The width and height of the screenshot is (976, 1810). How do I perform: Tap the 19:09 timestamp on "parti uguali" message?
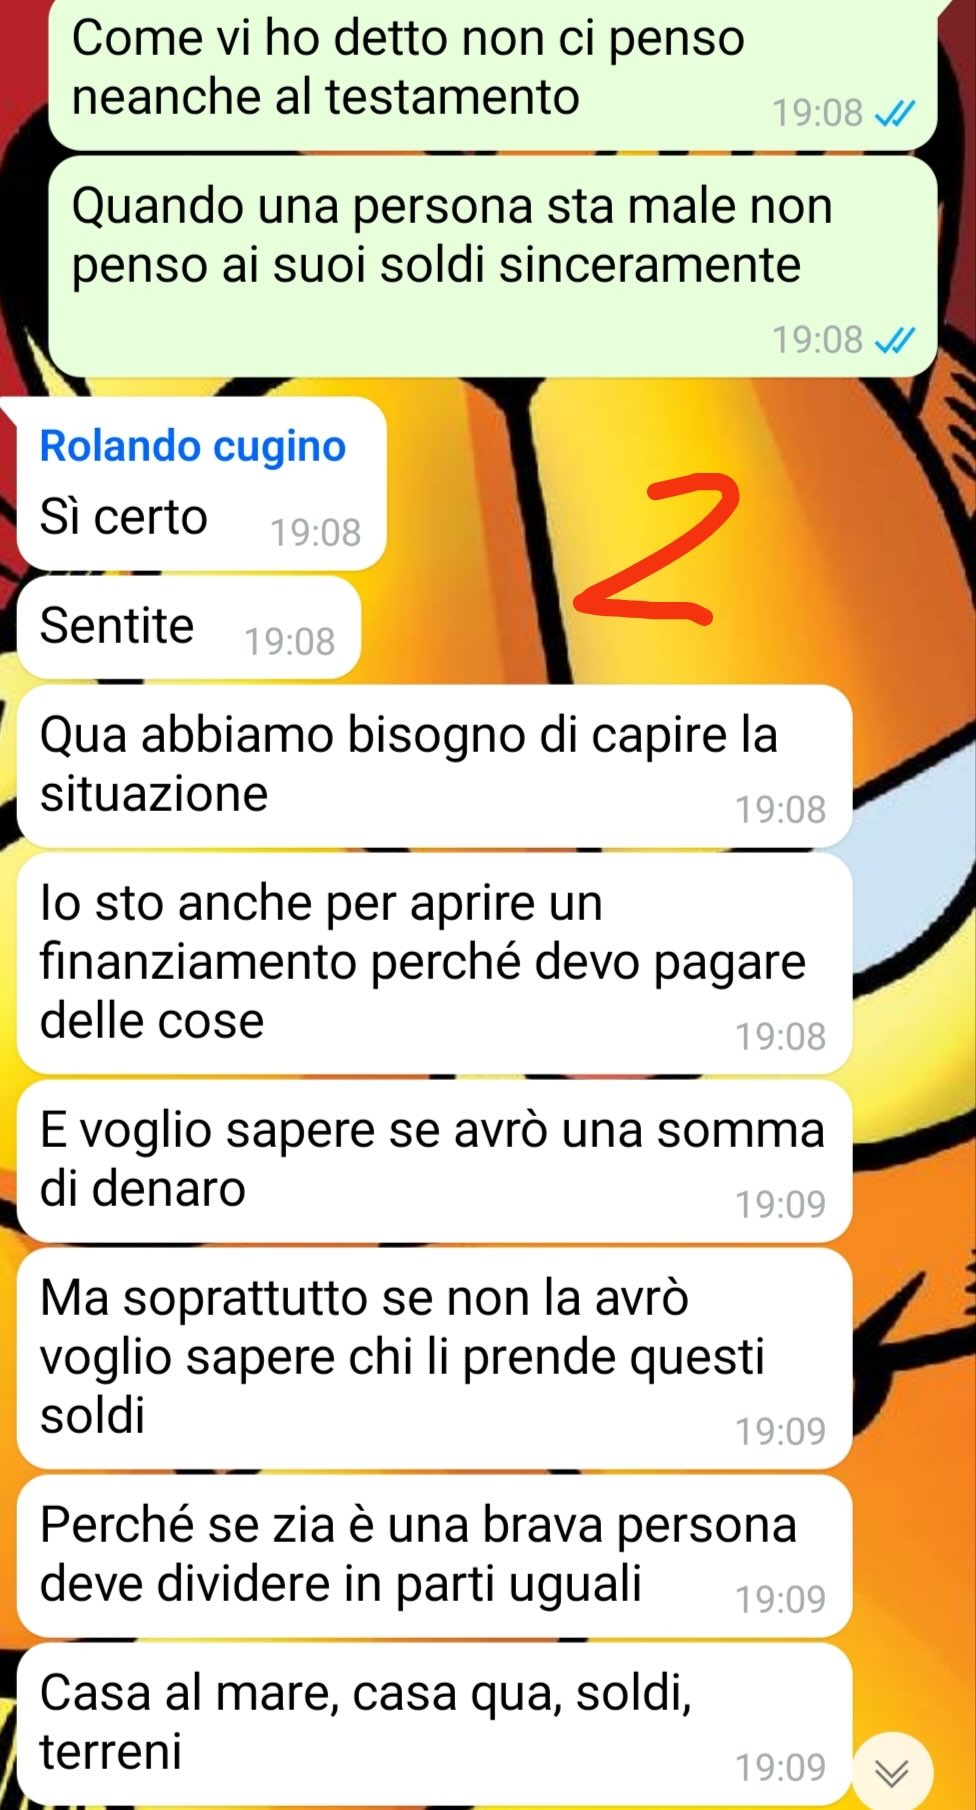tap(781, 1599)
